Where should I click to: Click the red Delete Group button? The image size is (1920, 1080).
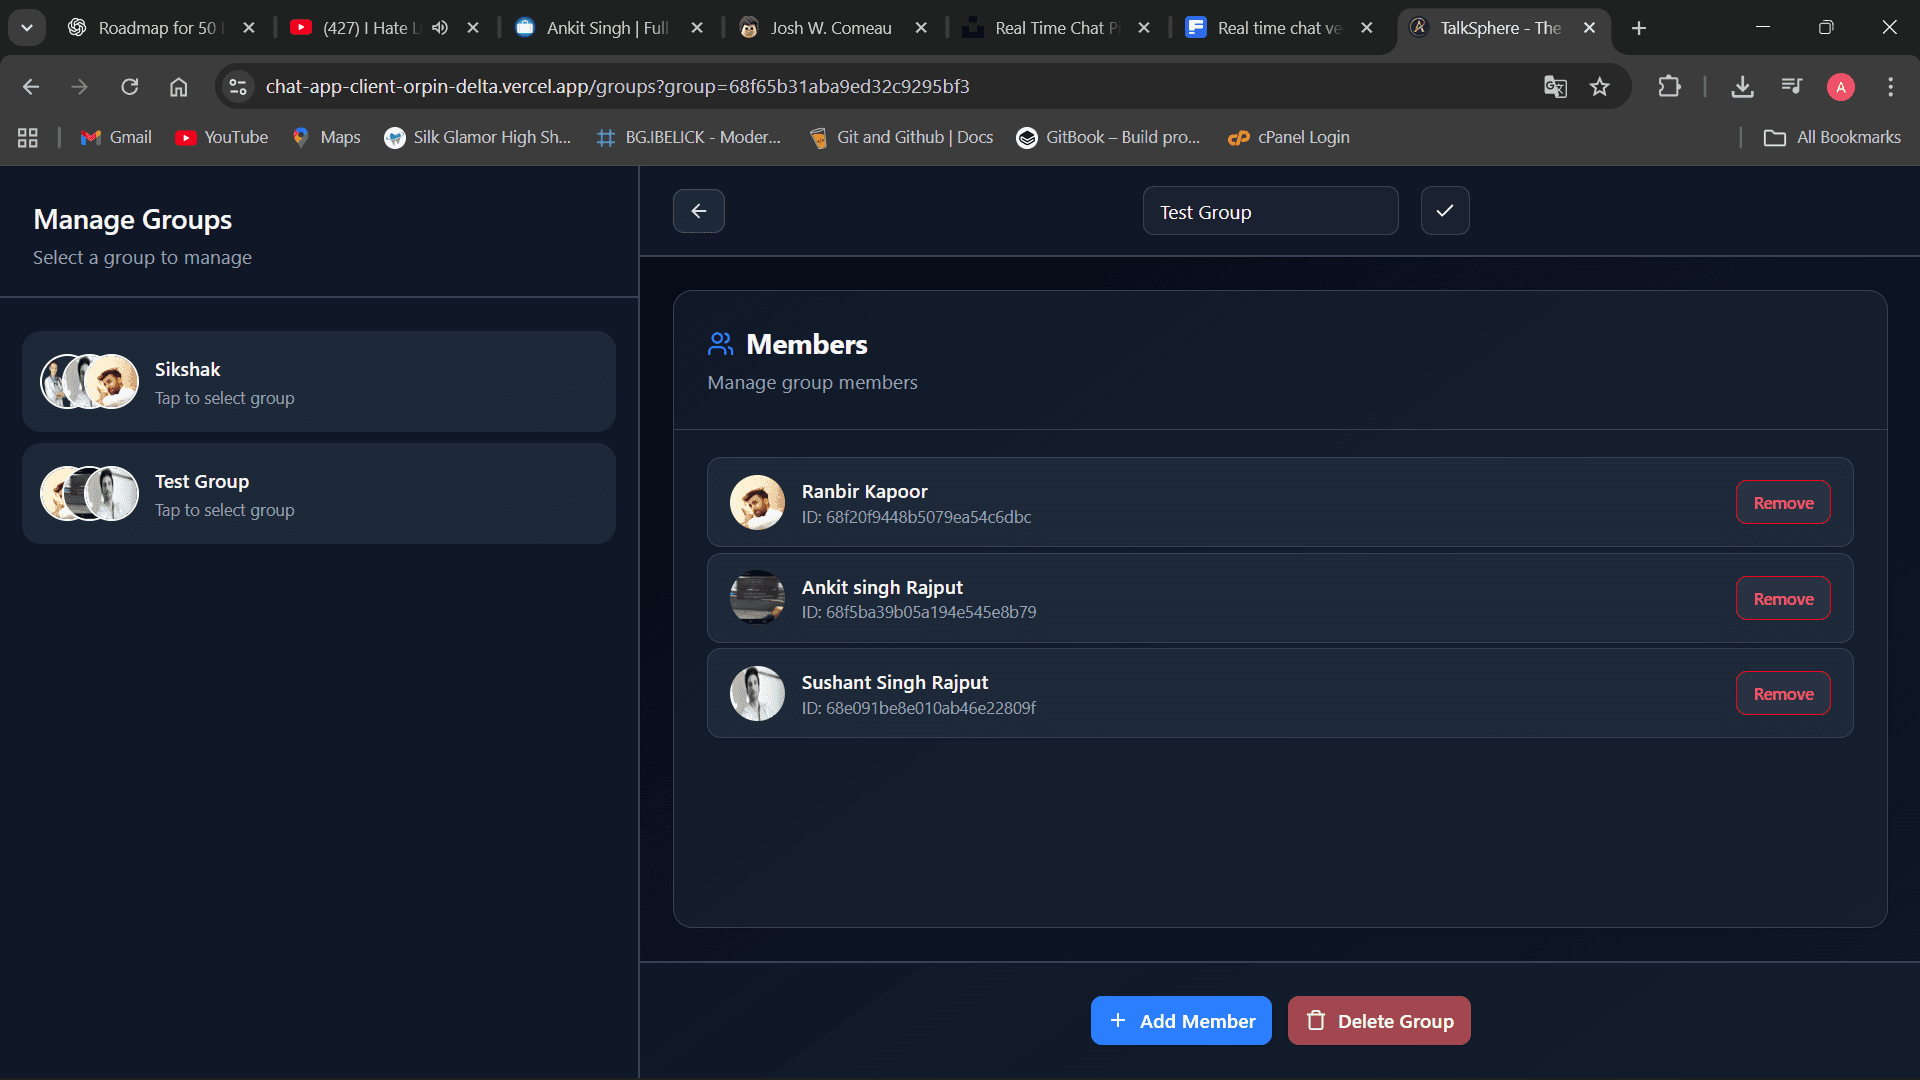pos(1378,1021)
